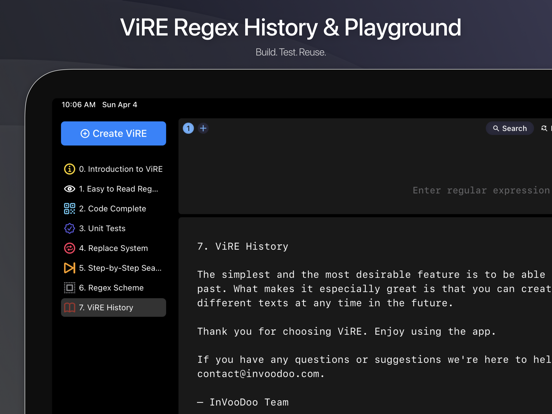Image resolution: width=552 pixels, height=414 pixels.
Task: Open '2. Code Complete' in sidebar
Action: (113, 209)
